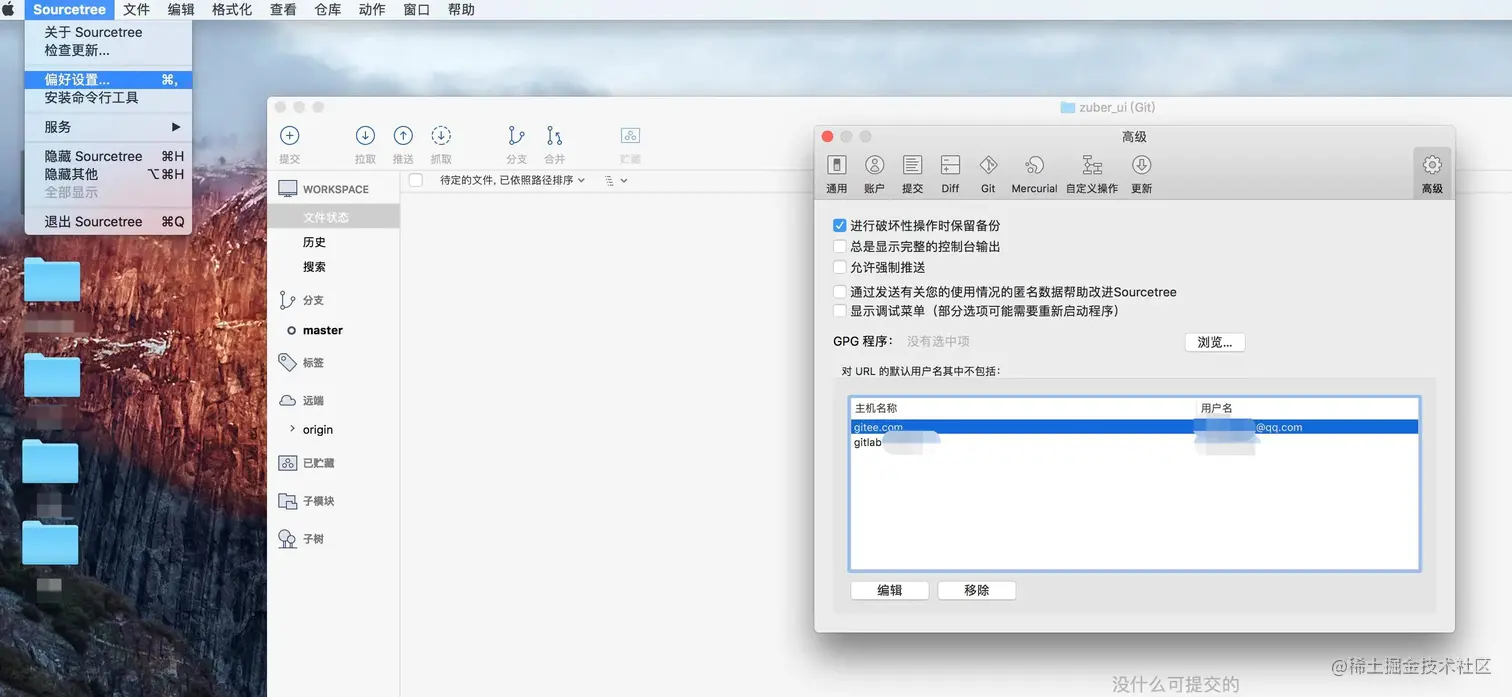Choose Hide Sourcetree (隐藏 Sourcetree) menu entry

[109, 156]
